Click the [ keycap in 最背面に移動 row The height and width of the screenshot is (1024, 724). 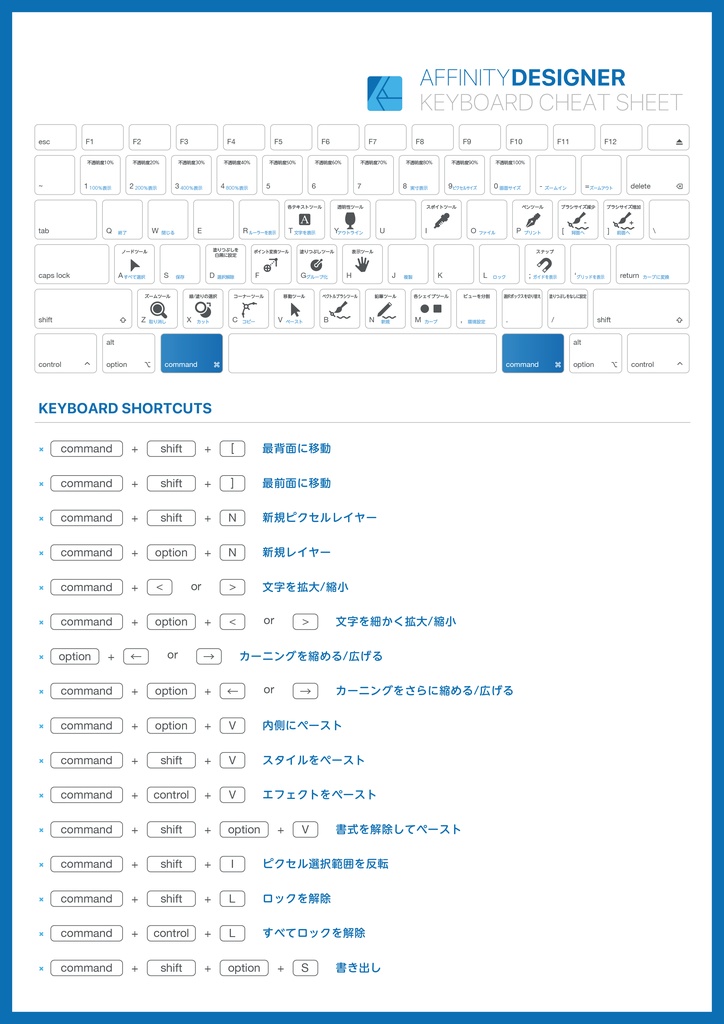click(x=232, y=449)
